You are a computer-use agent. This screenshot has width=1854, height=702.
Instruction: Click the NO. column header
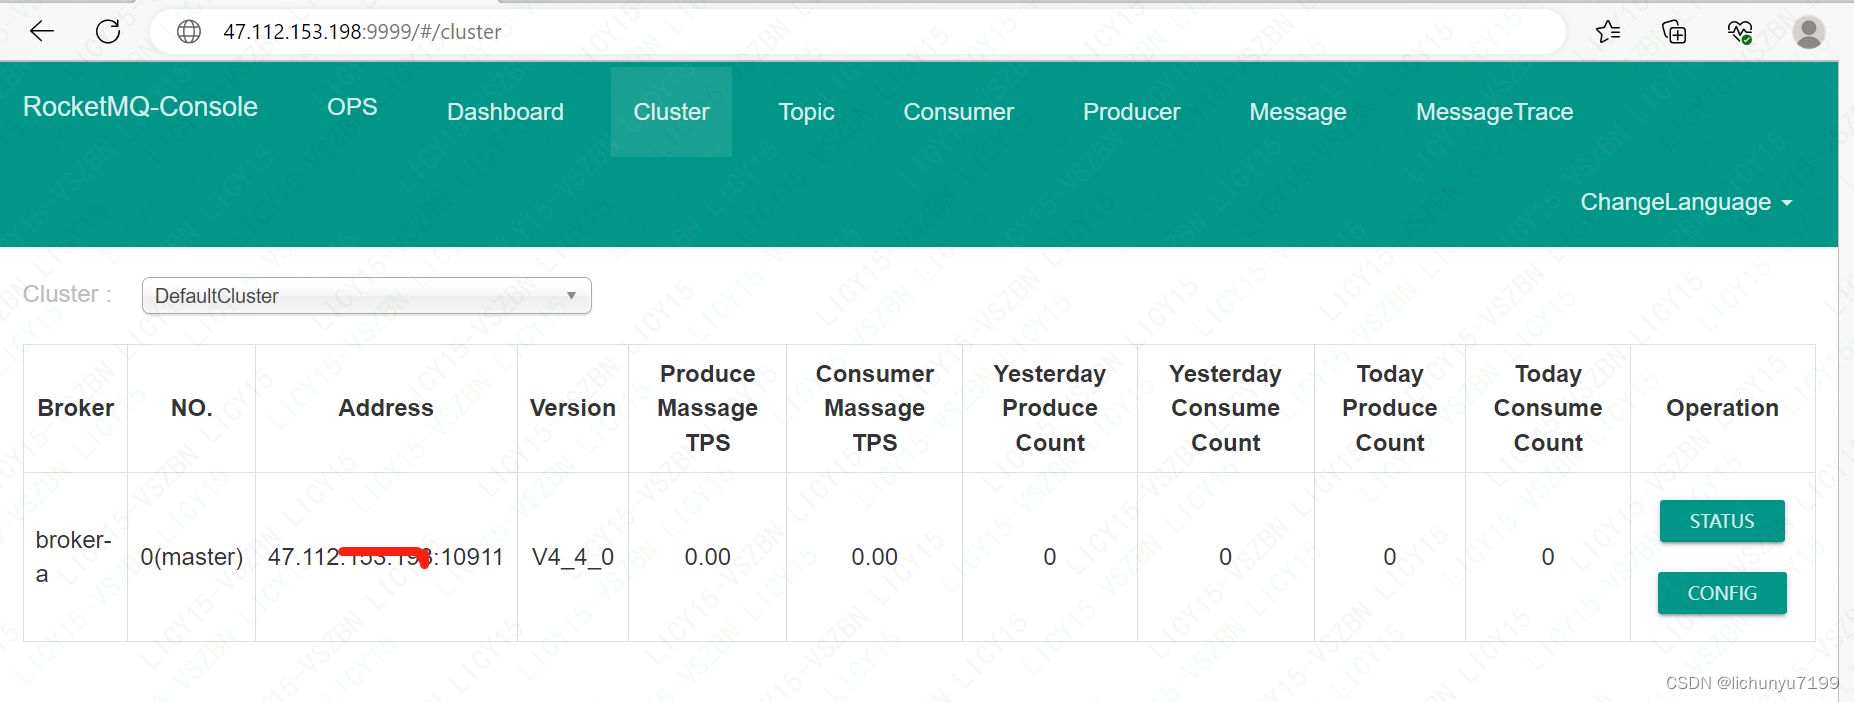(x=191, y=408)
